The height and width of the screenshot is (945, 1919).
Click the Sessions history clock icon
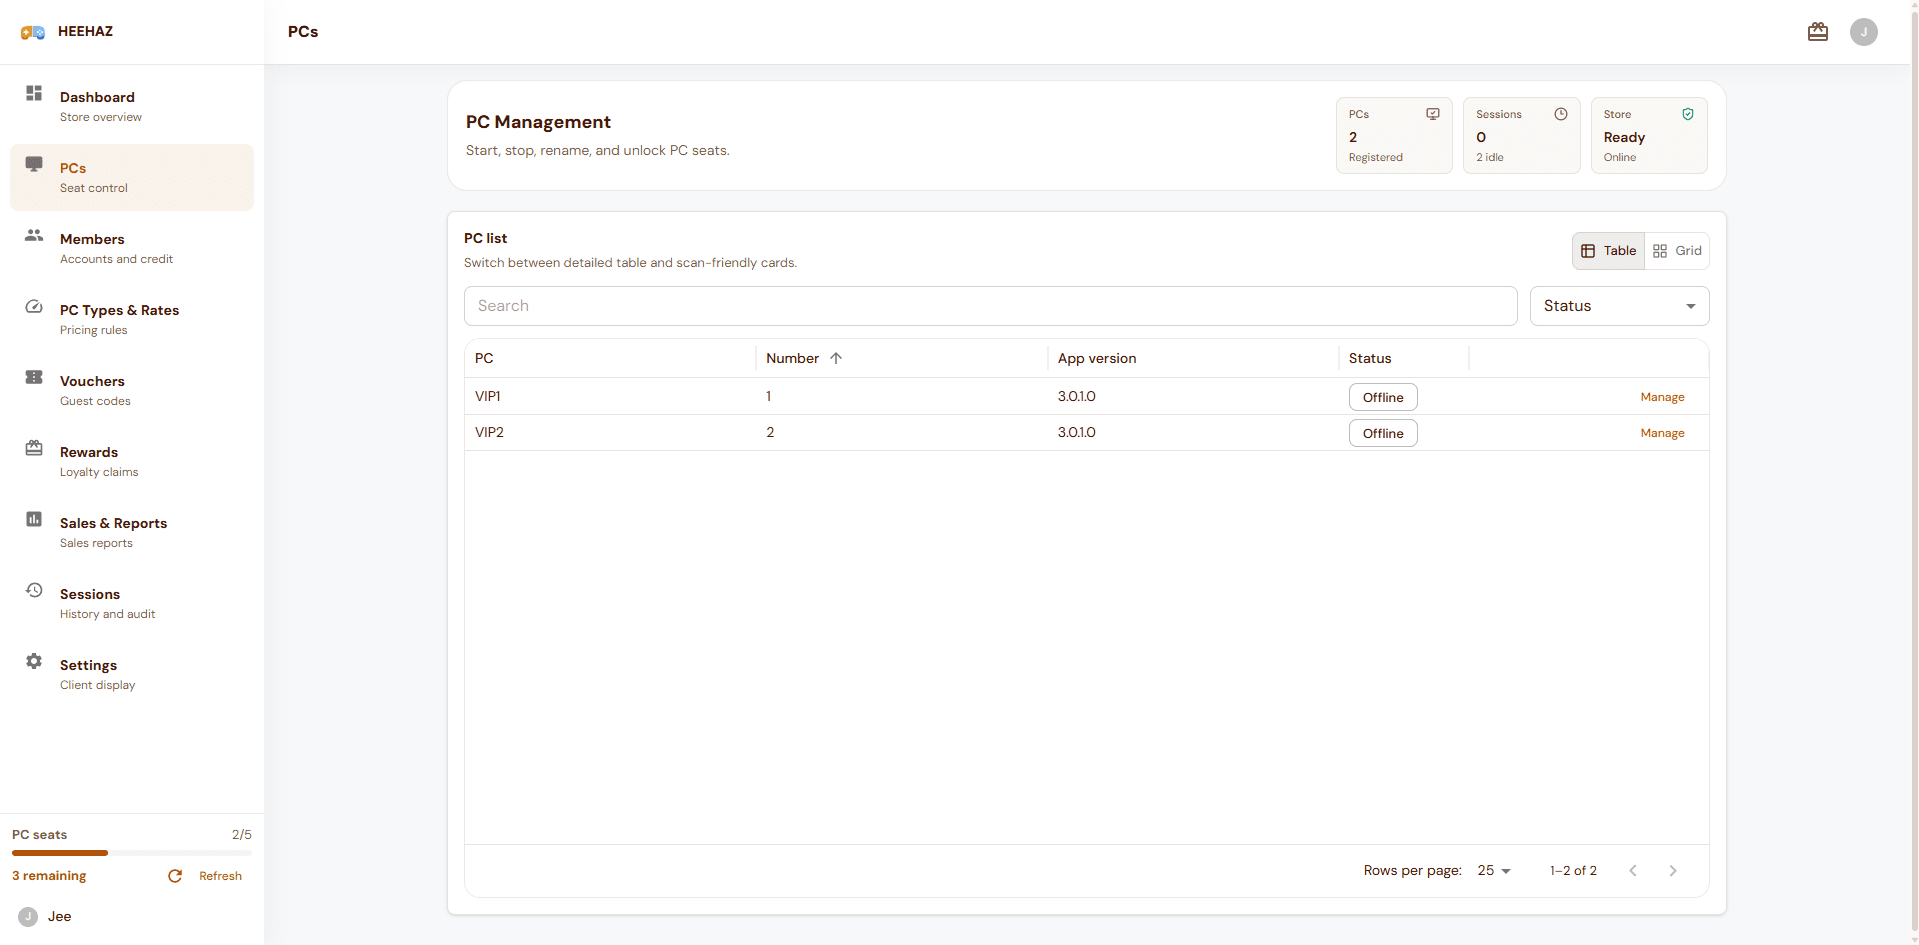tap(34, 590)
